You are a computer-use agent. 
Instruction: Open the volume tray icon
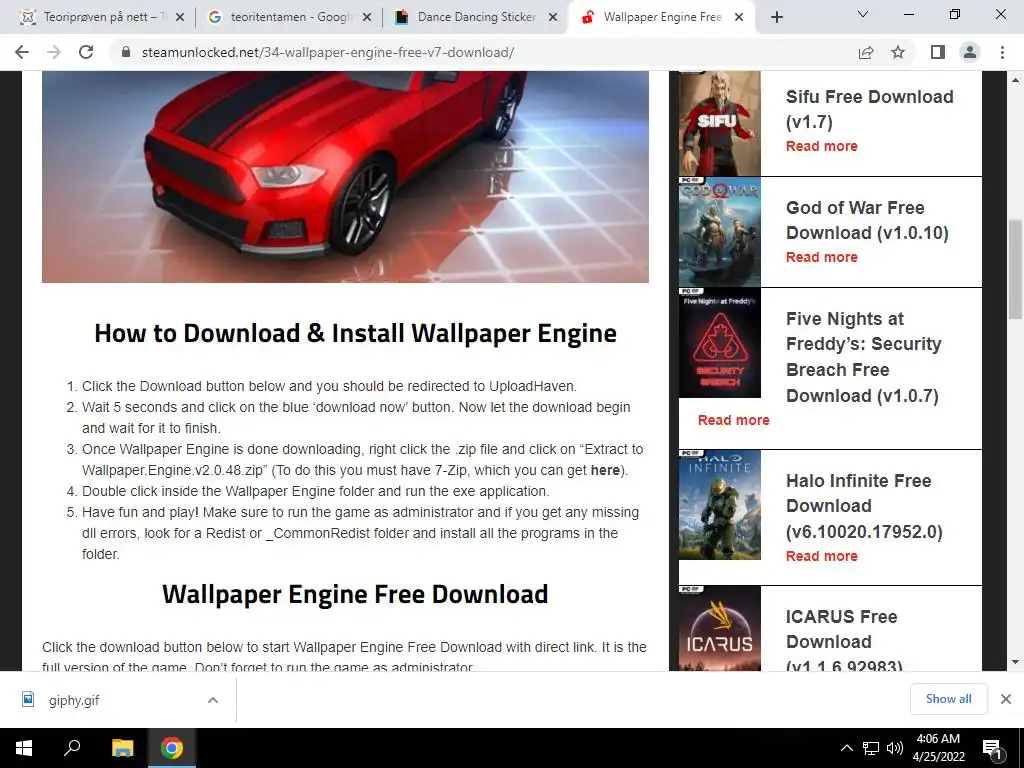pos(895,748)
